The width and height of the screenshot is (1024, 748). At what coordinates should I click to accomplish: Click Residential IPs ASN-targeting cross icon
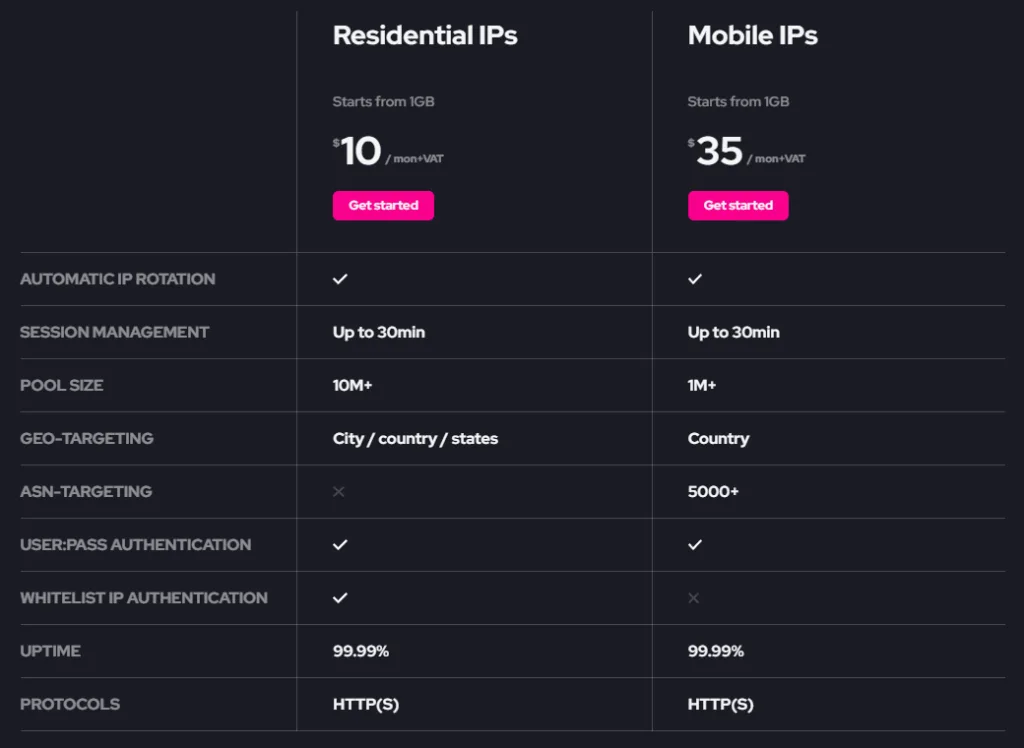pyautogui.click(x=339, y=492)
